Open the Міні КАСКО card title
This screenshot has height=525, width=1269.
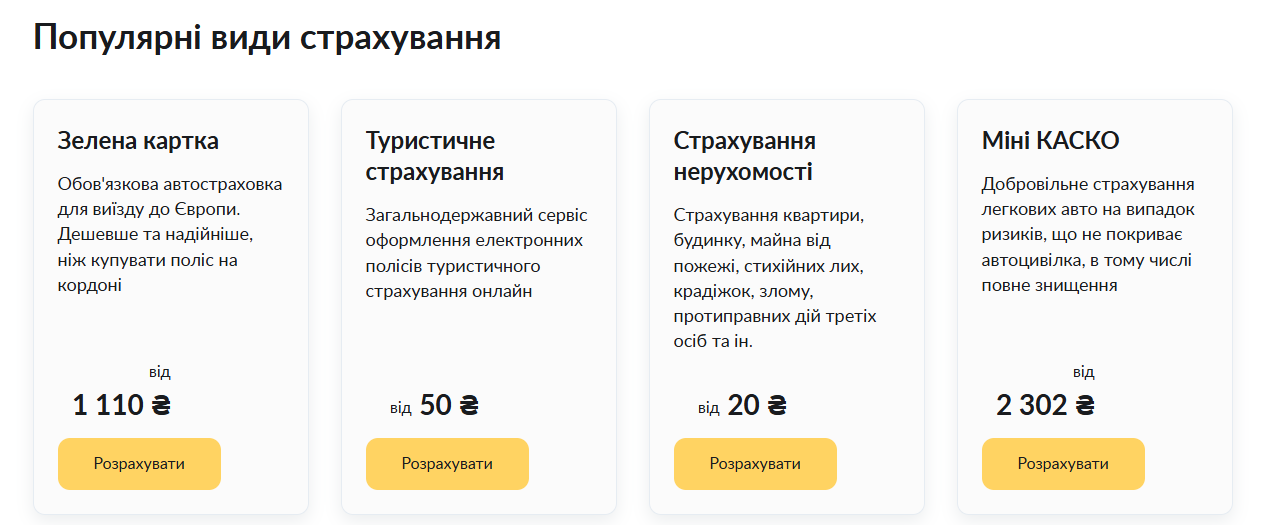tap(1051, 141)
